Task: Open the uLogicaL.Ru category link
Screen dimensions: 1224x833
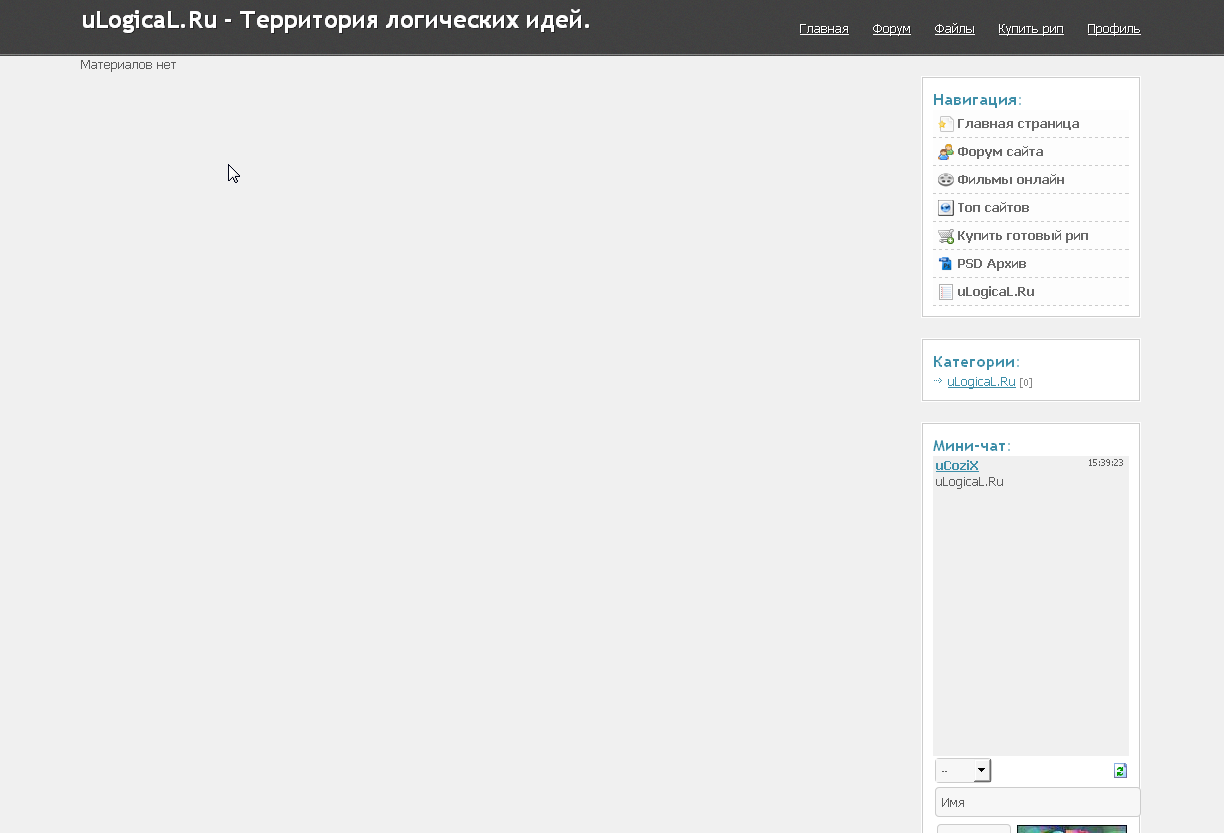Action: 981,382
